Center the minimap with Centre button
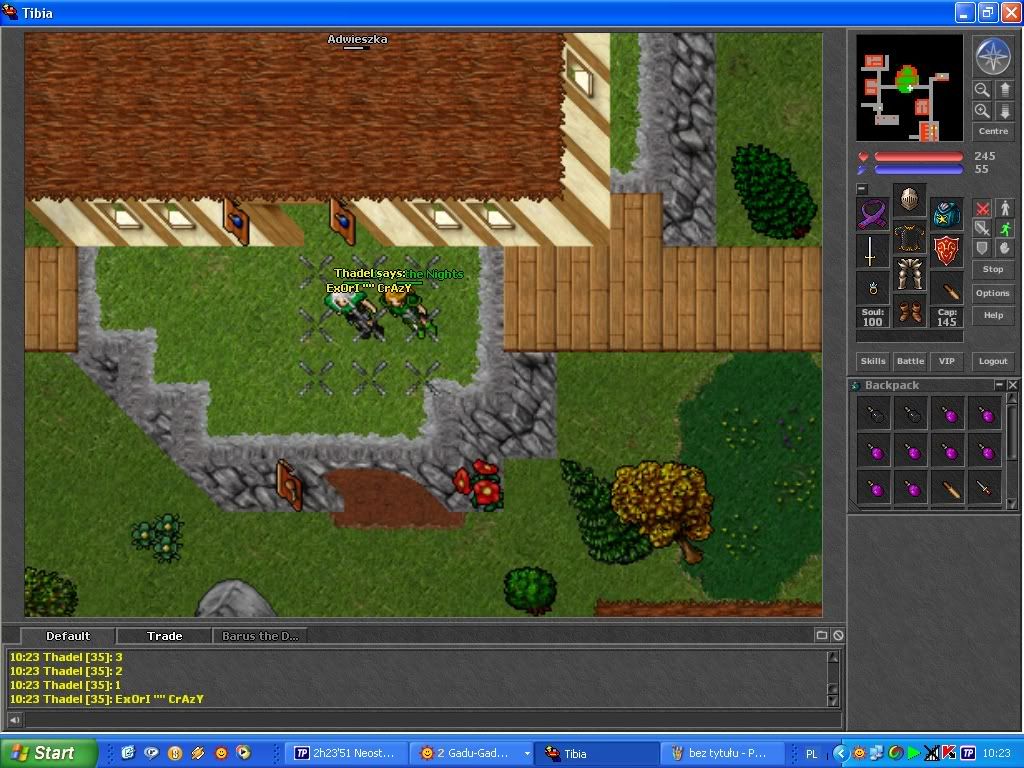The image size is (1024, 768). tap(993, 131)
